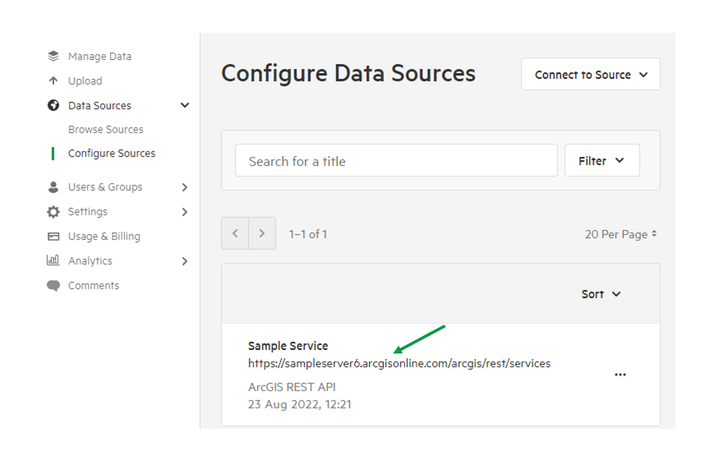Open Browse Sources in sidebar
Viewport: 720px width, 462px height.
pyautogui.click(x=106, y=130)
